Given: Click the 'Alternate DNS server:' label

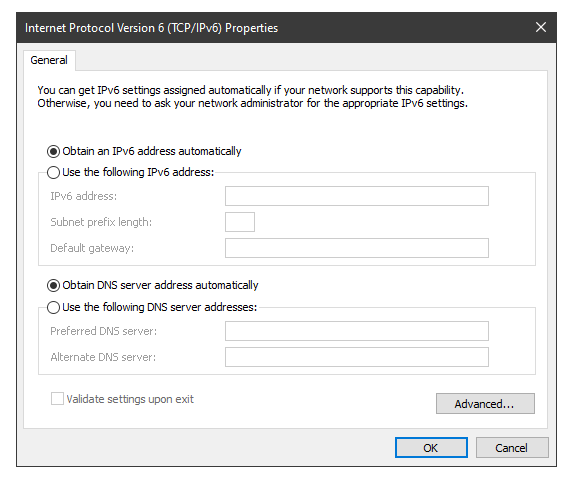Looking at the screenshot, I should pyautogui.click(x=103, y=357).
